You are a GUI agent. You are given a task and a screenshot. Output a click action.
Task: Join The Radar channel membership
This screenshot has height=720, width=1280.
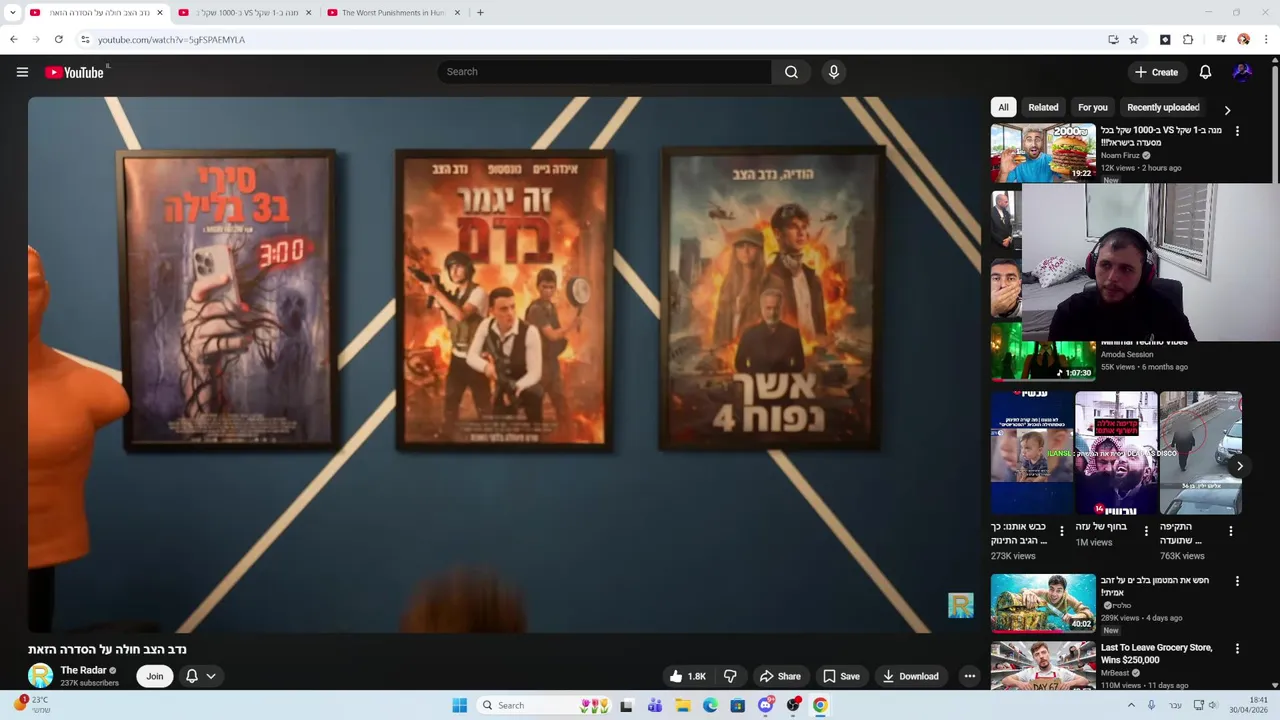click(154, 676)
